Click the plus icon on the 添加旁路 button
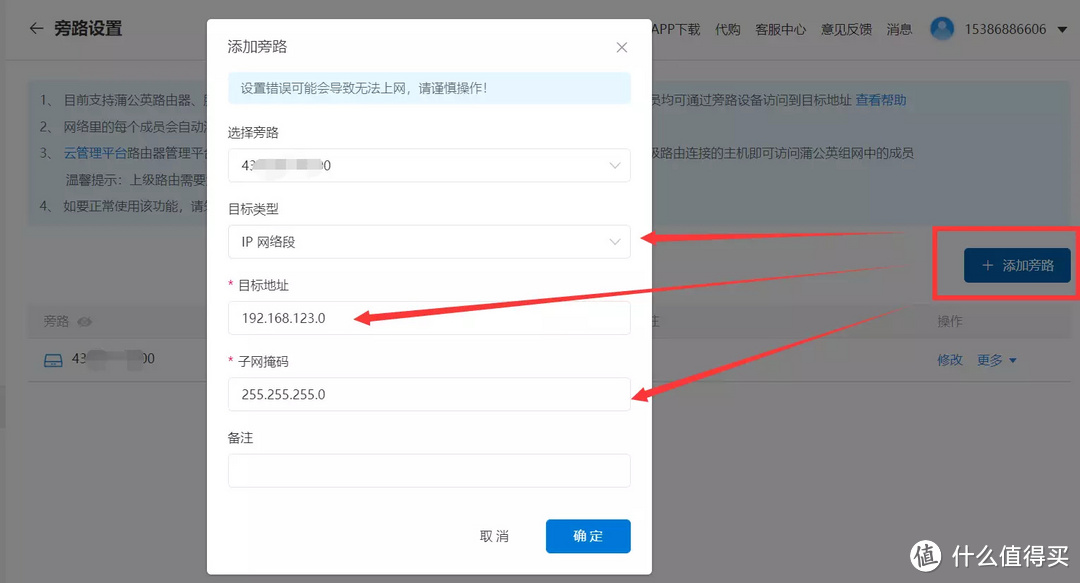This screenshot has width=1080, height=583. pyautogui.click(x=988, y=265)
